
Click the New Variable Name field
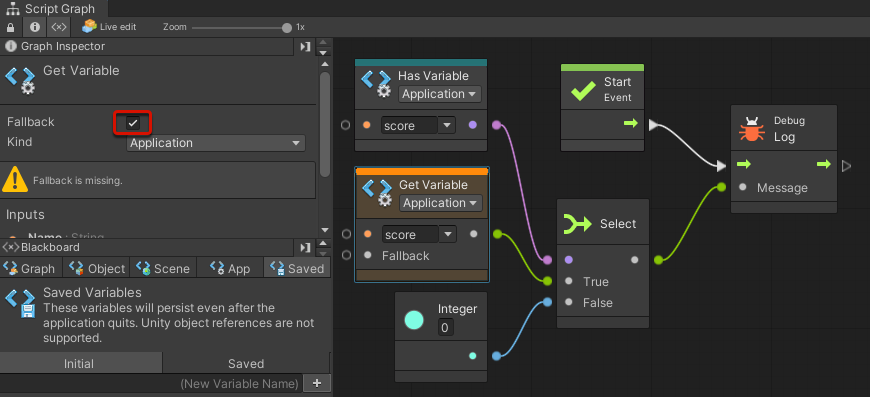(151, 384)
